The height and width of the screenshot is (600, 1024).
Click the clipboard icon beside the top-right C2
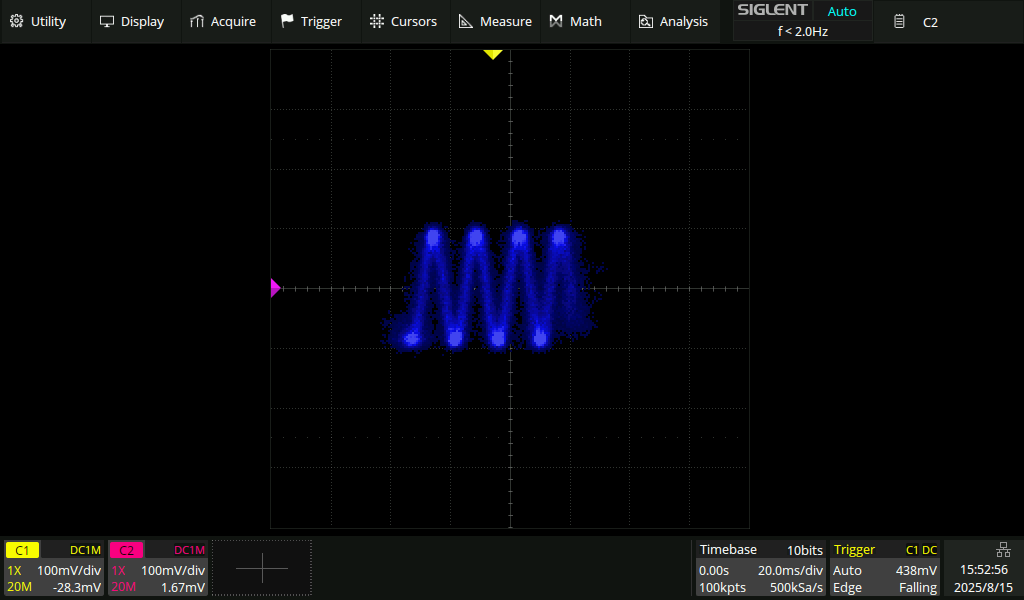point(900,21)
